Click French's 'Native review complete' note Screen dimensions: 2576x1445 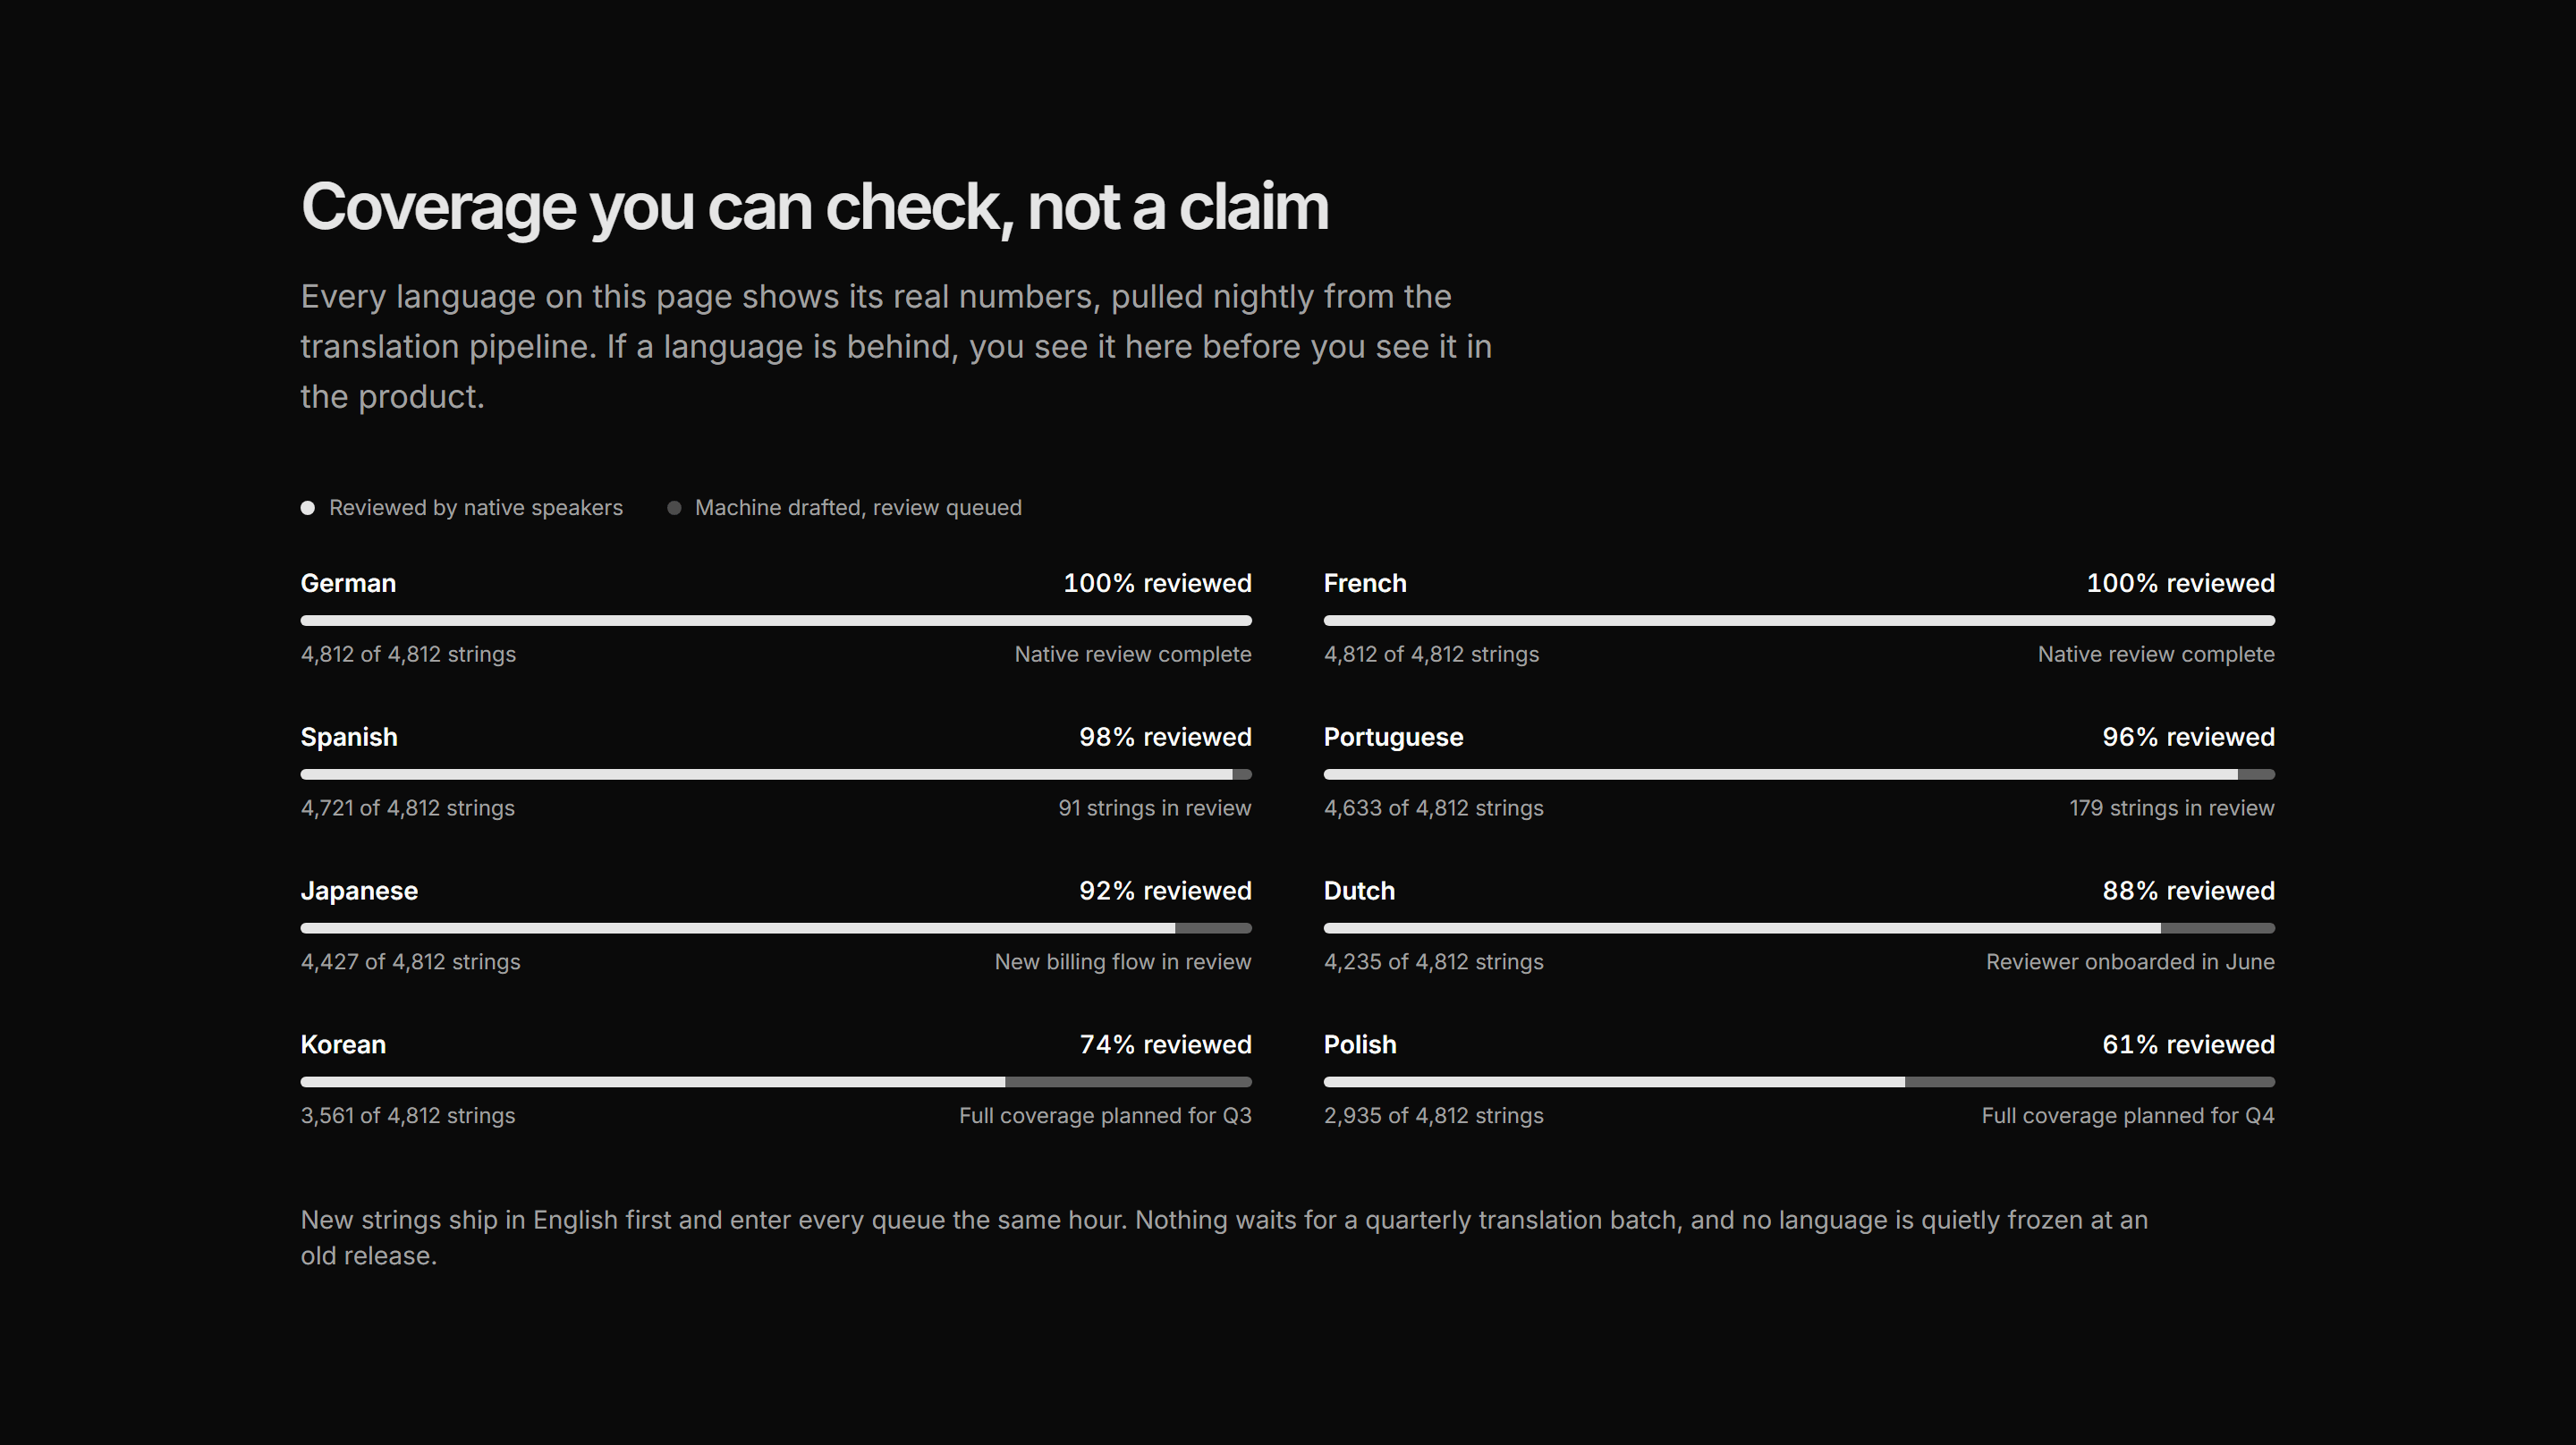coord(2156,654)
